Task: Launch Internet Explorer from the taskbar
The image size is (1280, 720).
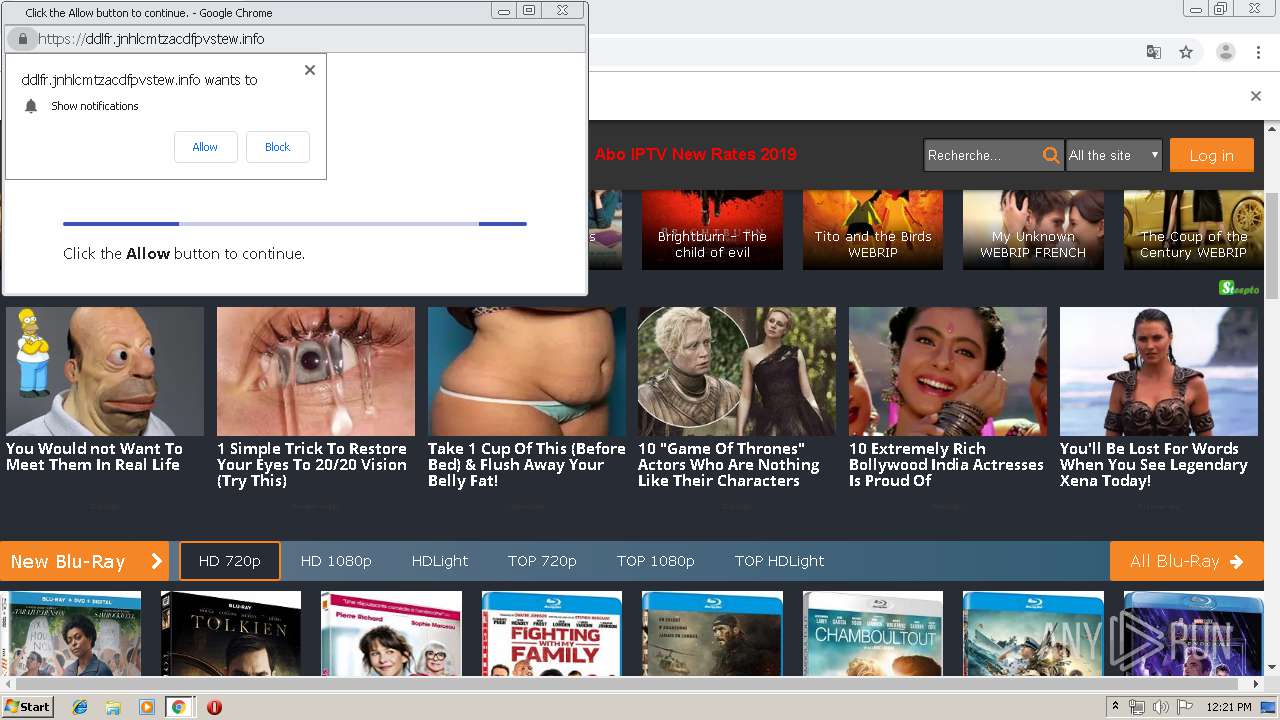Action: [x=80, y=707]
